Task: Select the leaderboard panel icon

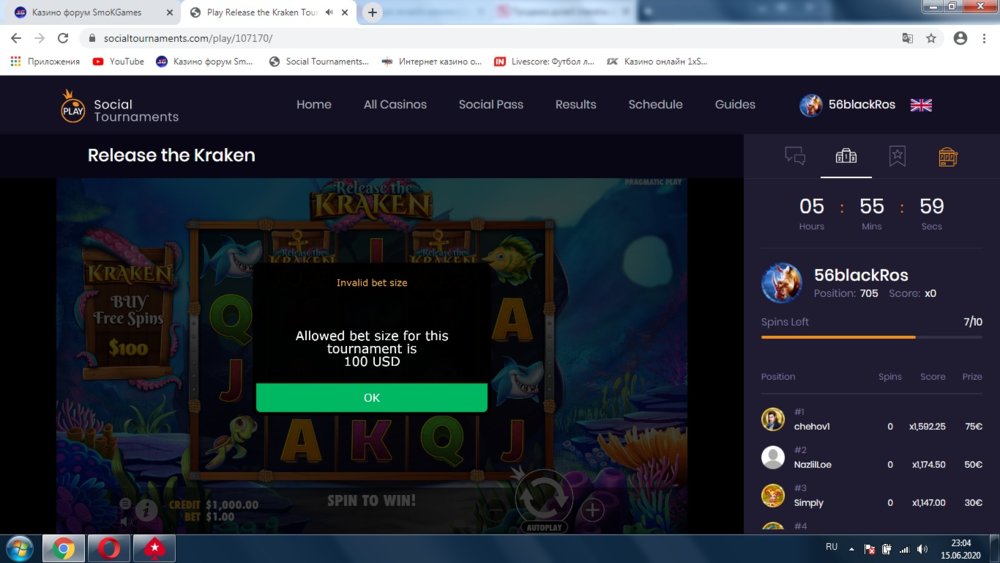Action: click(846, 156)
